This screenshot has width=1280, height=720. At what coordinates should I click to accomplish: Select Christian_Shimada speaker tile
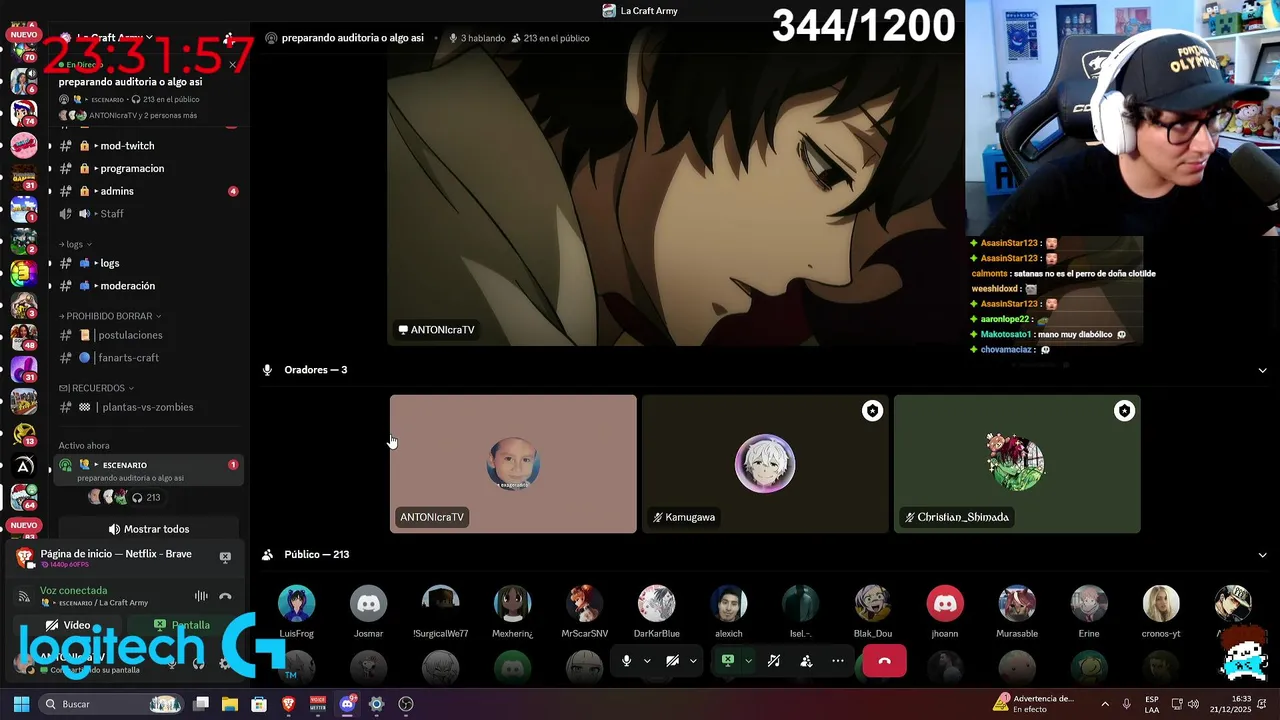[x=1017, y=464]
